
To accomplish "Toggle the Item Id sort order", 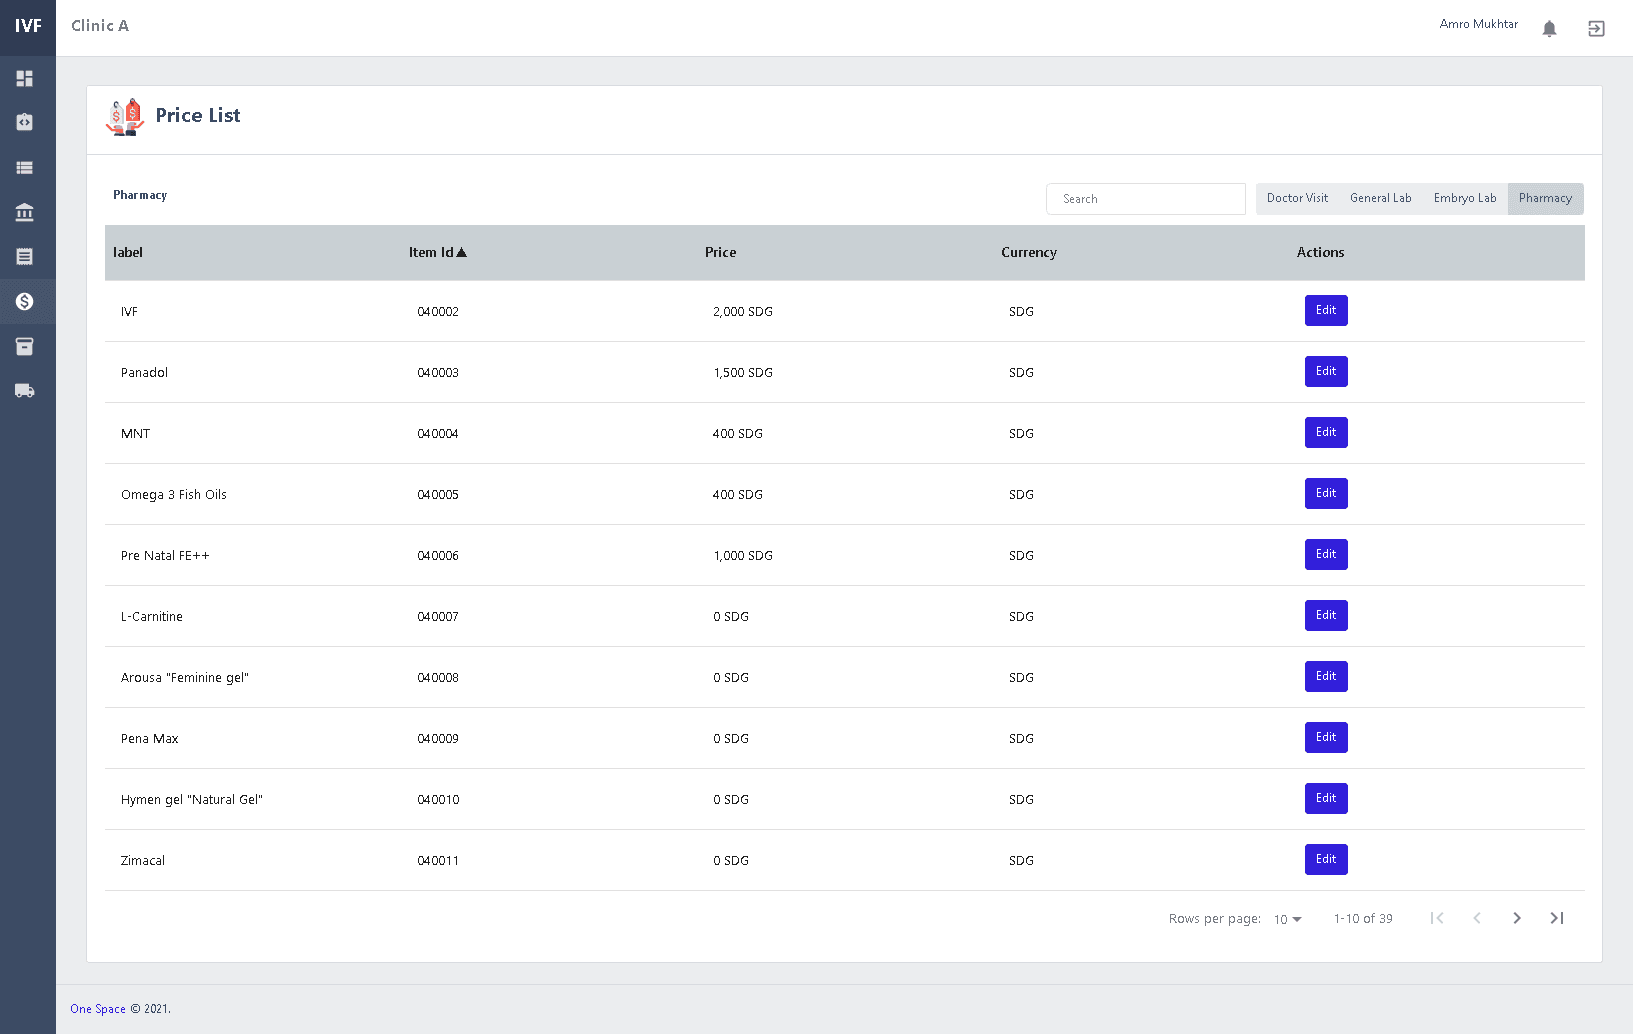I will pyautogui.click(x=438, y=252).
